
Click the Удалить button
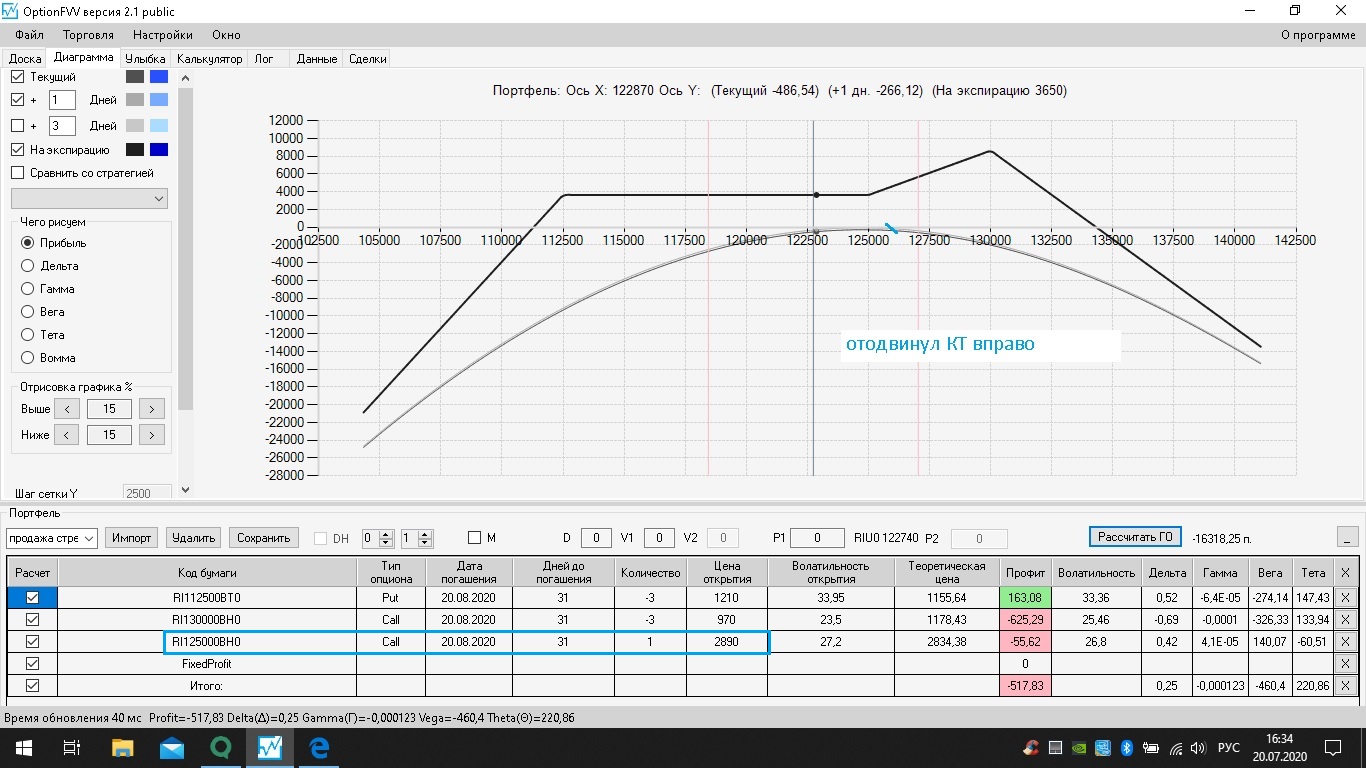click(193, 538)
